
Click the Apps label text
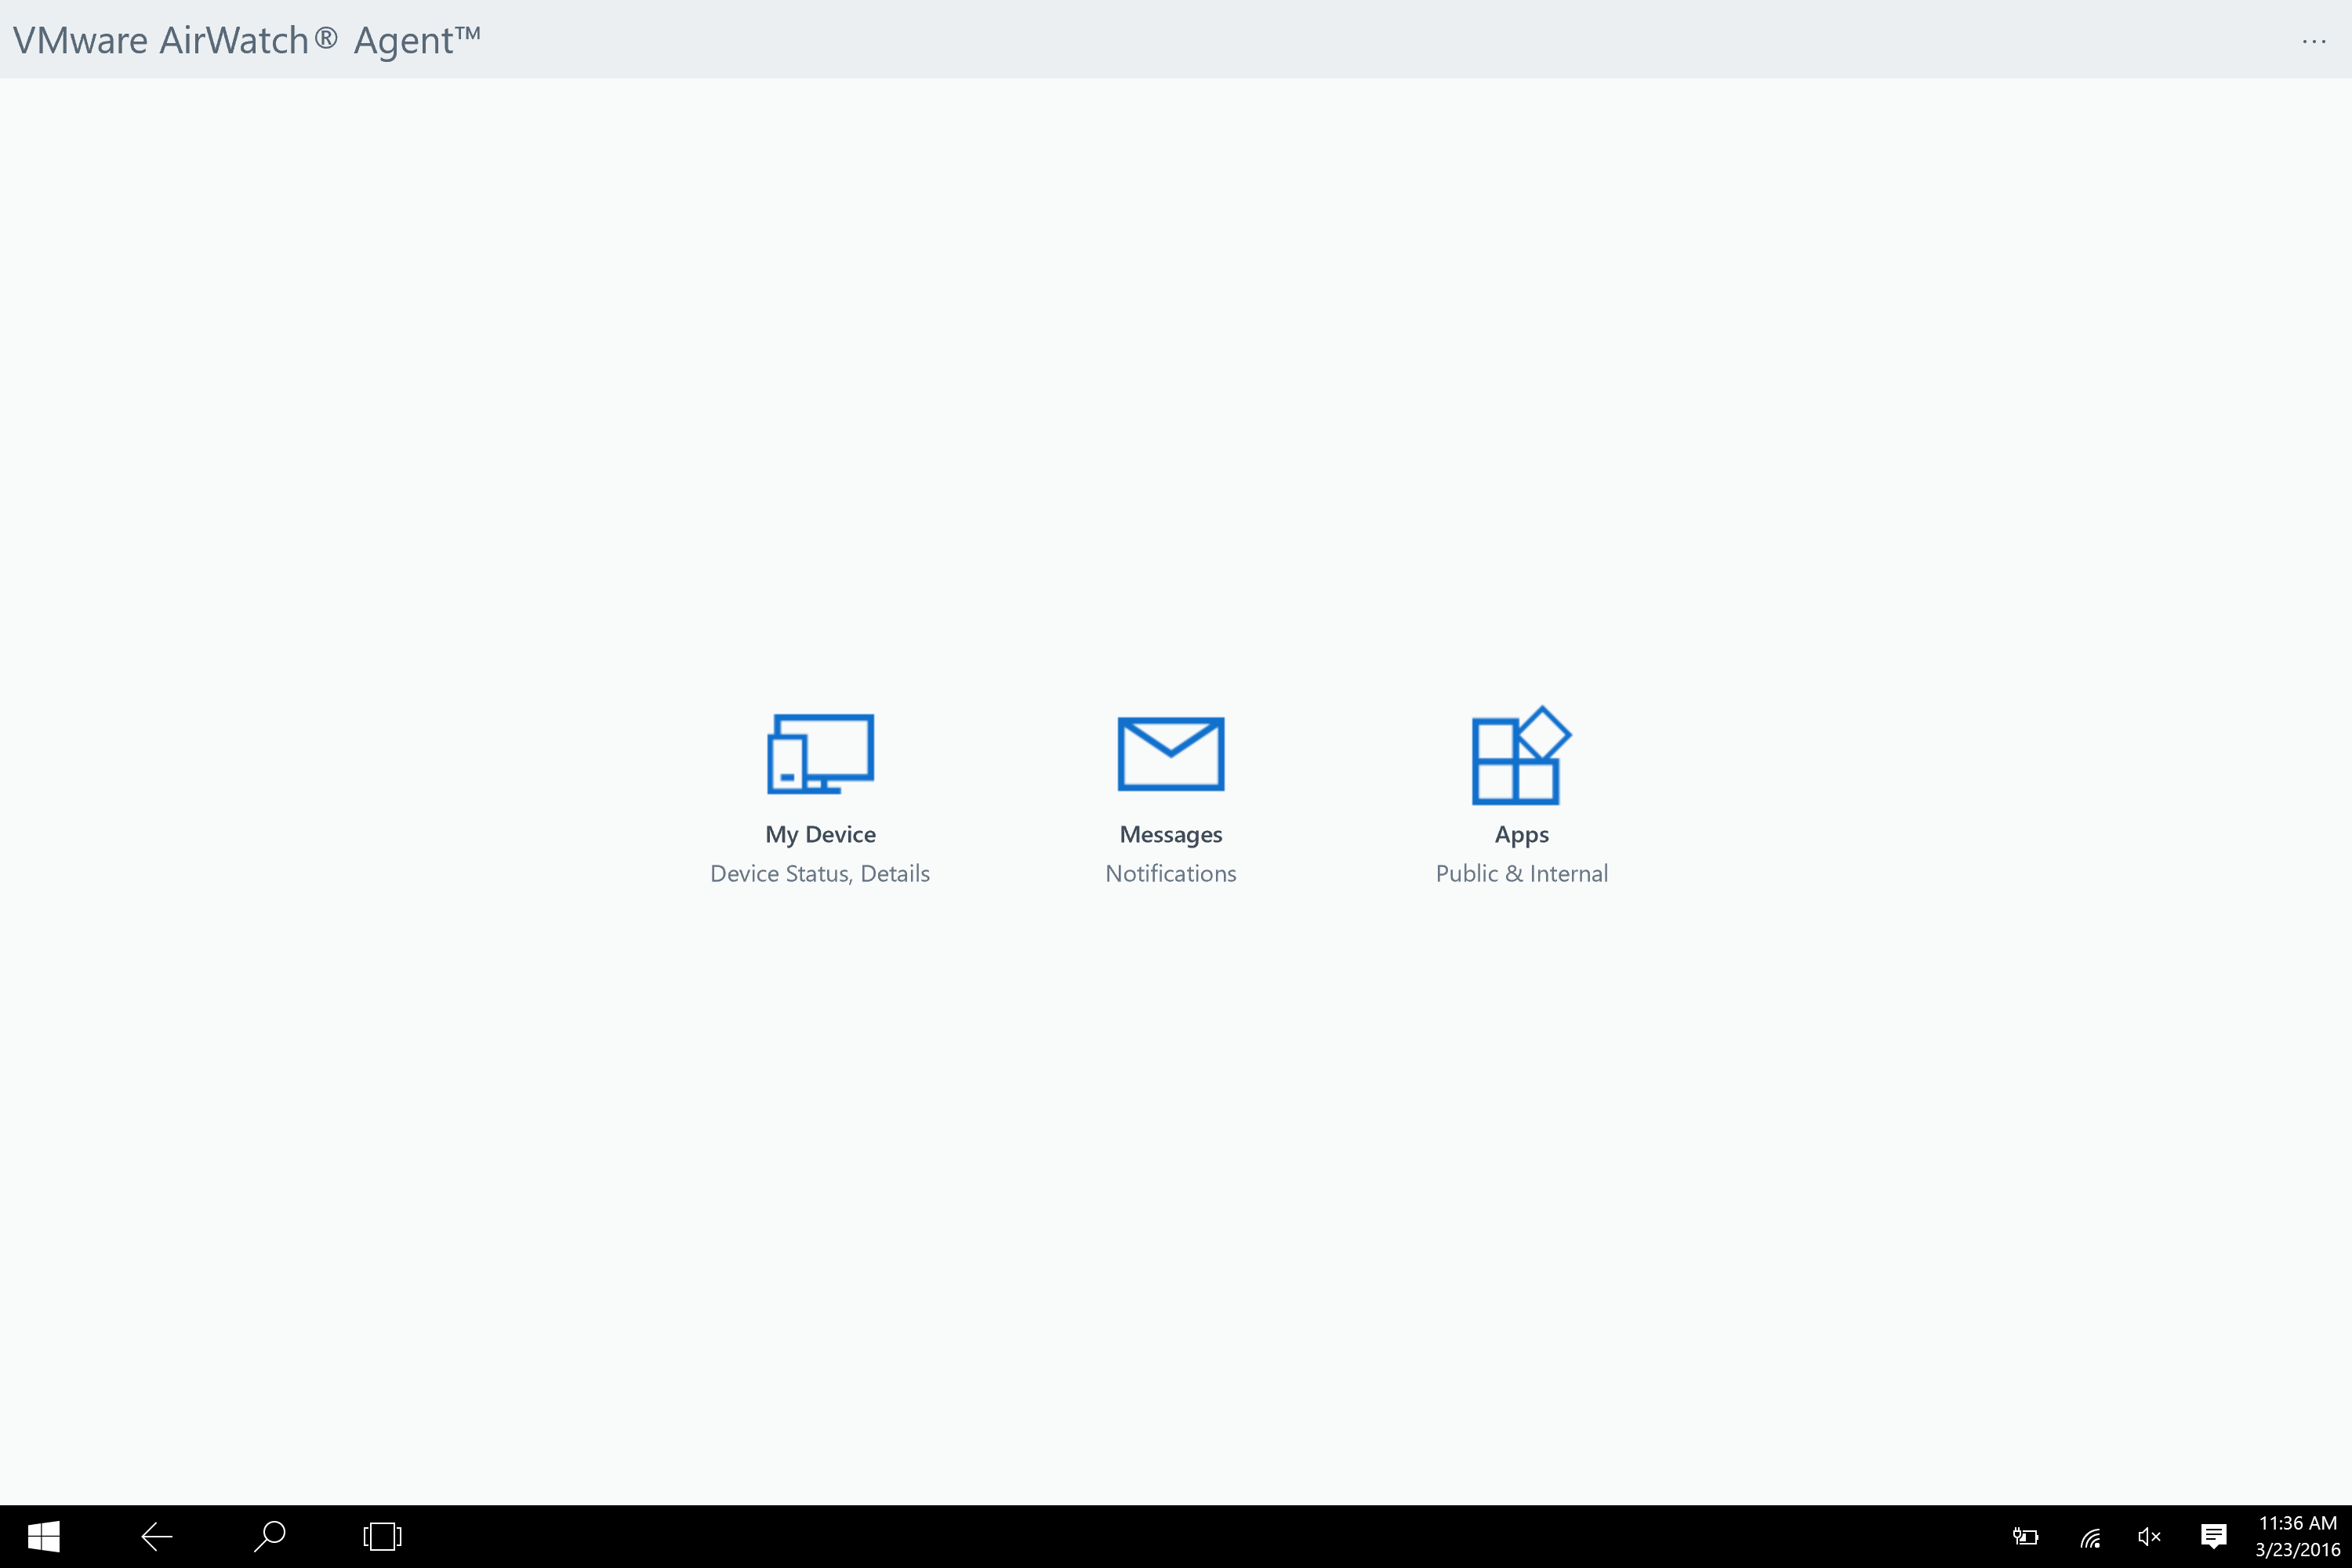[1521, 834]
